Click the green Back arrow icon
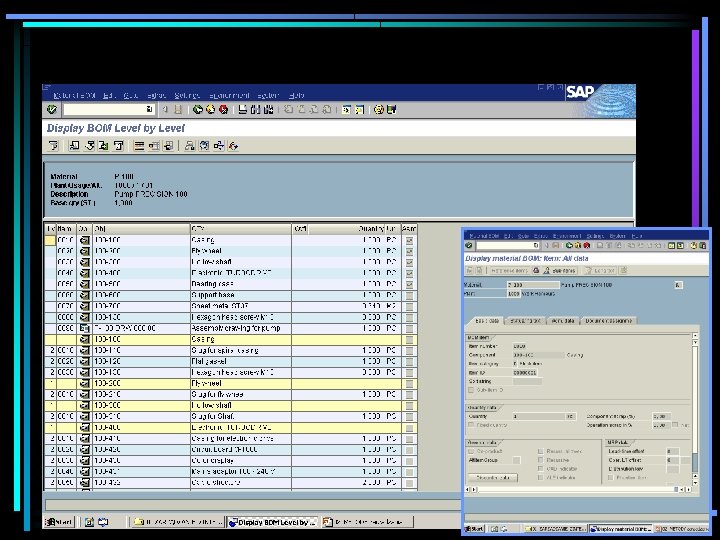 [198, 109]
